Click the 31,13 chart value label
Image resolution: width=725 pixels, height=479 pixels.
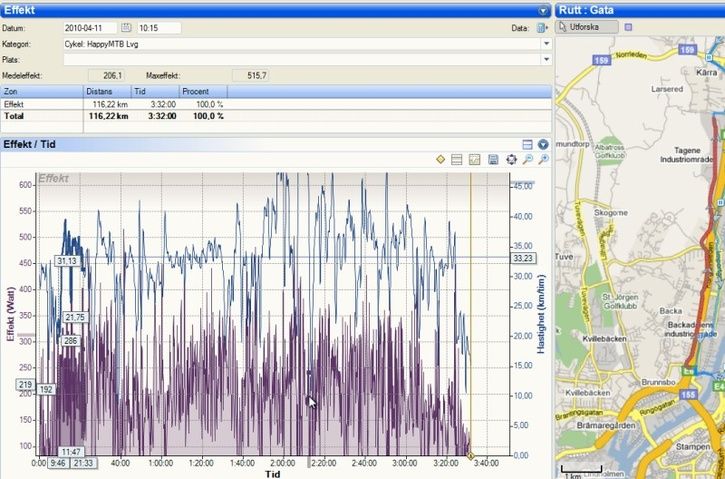coord(68,261)
